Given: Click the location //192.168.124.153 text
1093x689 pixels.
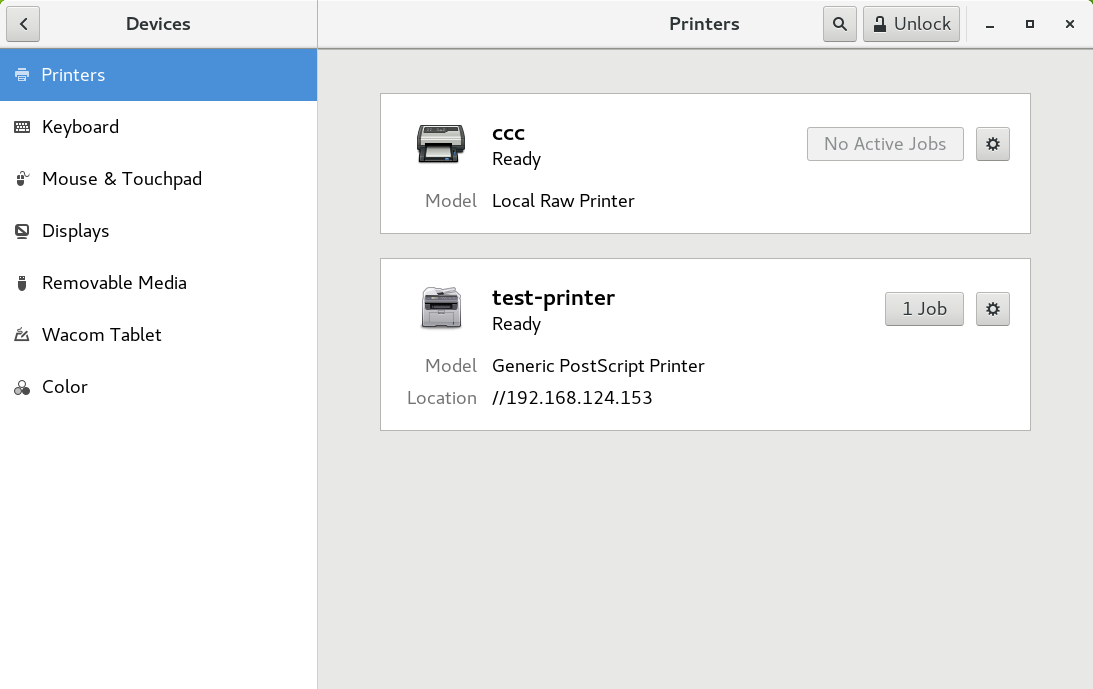Looking at the screenshot, I should click(x=572, y=398).
